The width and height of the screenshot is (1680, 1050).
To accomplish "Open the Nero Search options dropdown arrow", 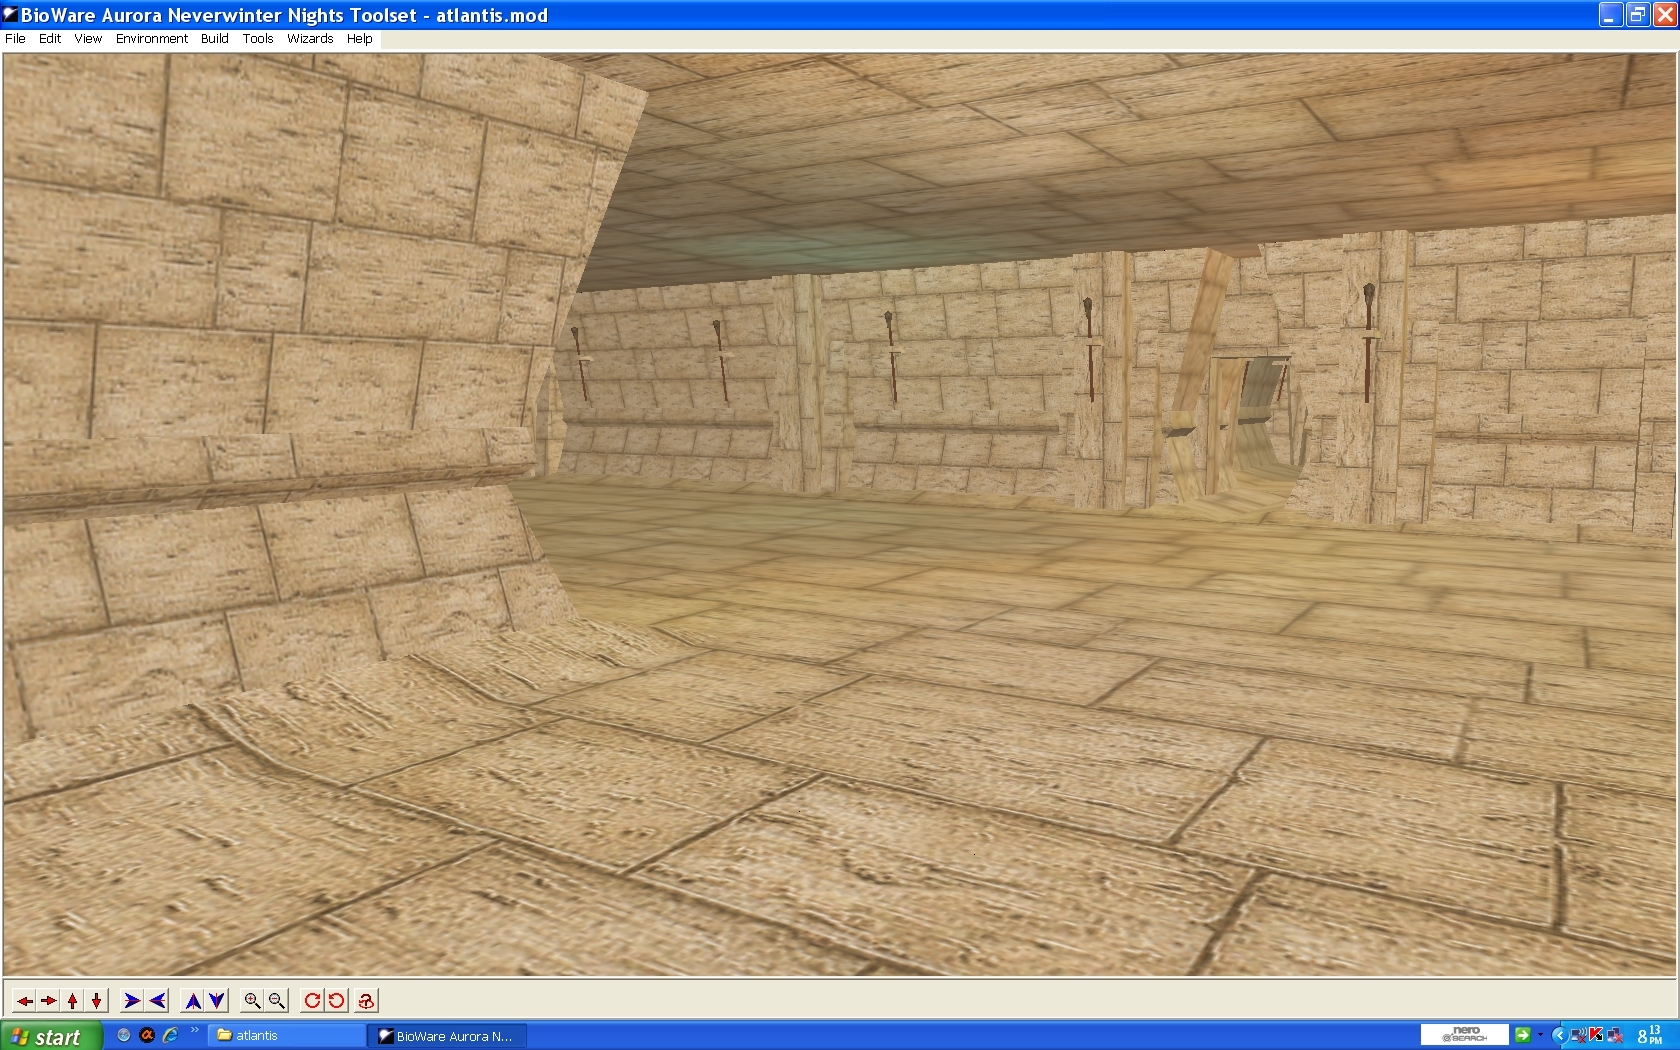I will point(1540,1035).
